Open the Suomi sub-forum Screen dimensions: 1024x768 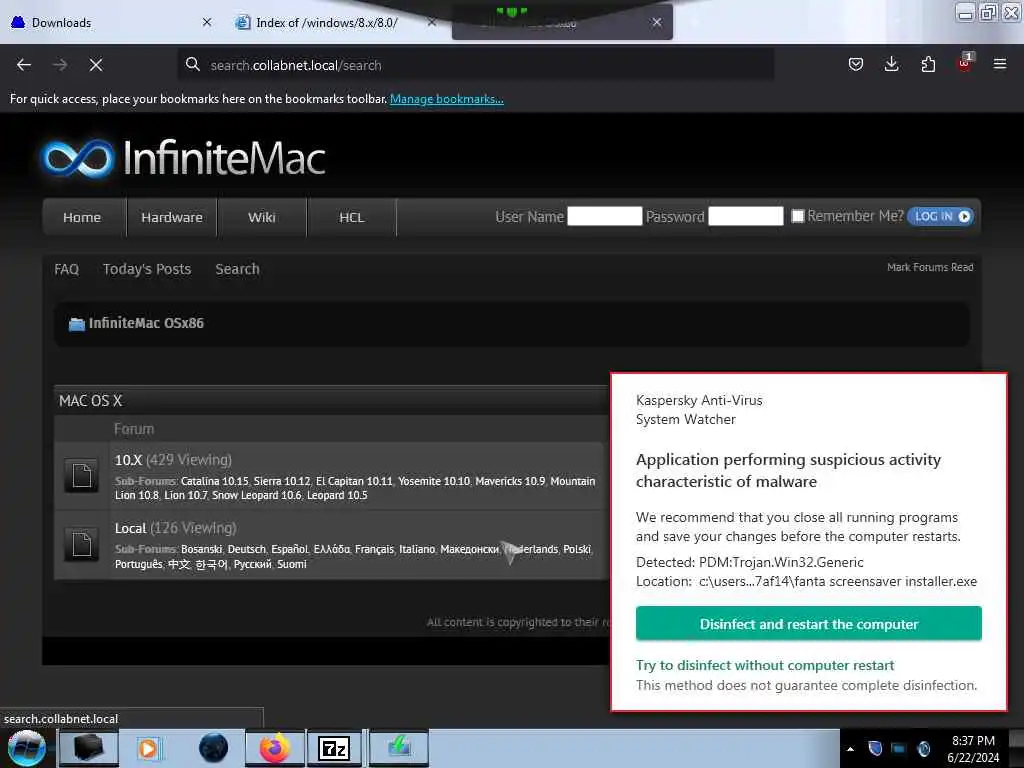[291, 564]
